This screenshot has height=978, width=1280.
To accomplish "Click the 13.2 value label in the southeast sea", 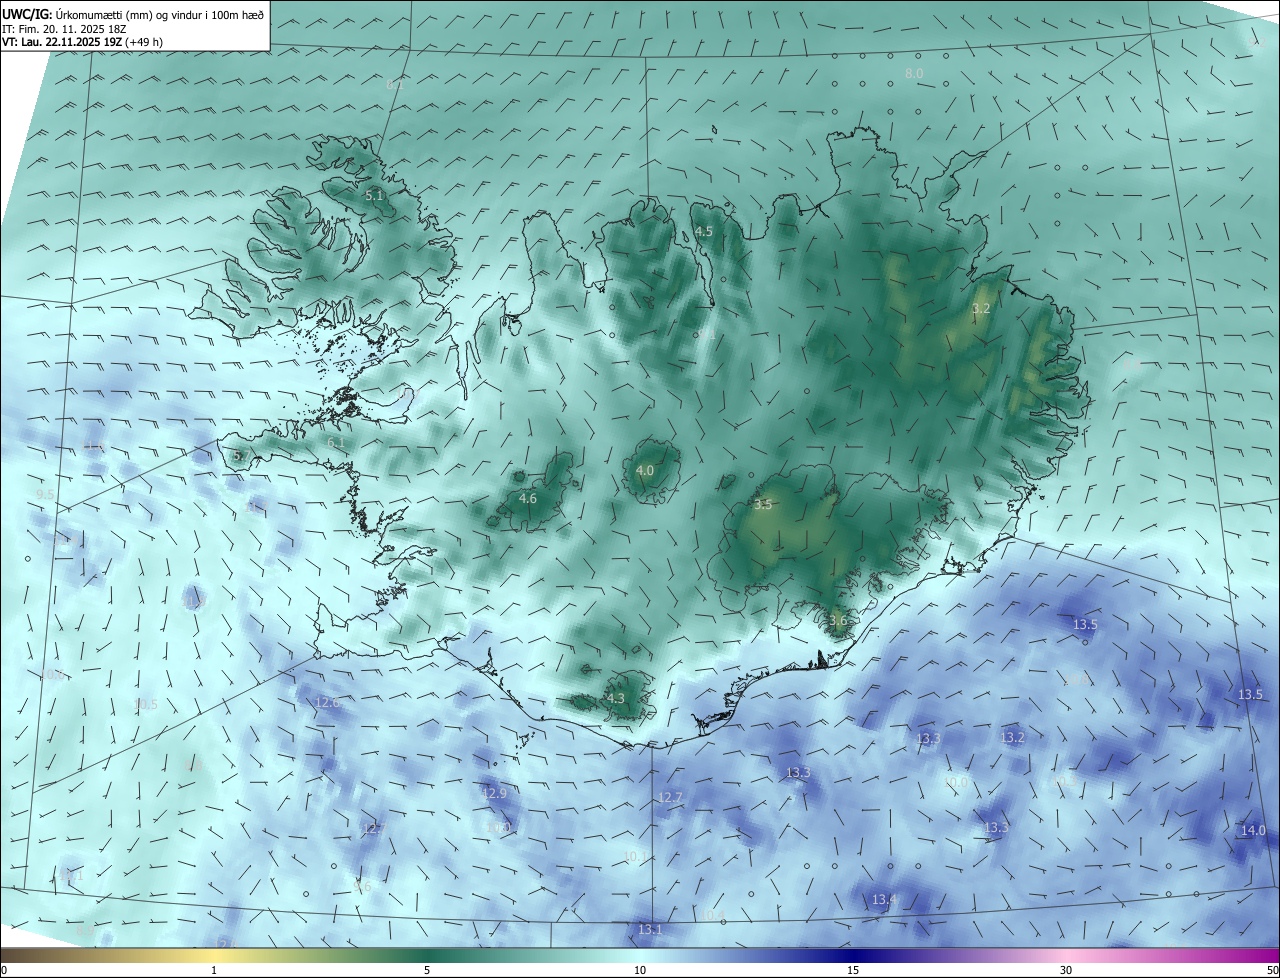I will coord(1013,737).
